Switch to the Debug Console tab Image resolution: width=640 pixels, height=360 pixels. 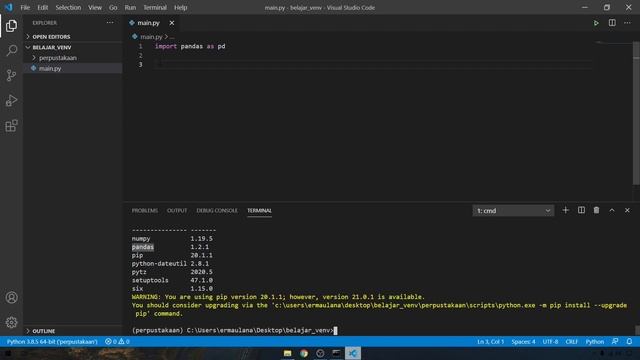coord(217,211)
